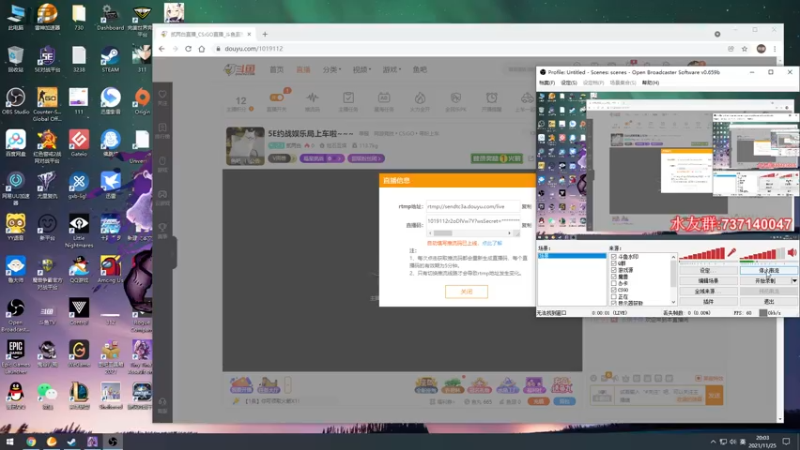Select the STEAM desktop shortcut
Viewport: 800px width, 450px height.
tap(110, 59)
